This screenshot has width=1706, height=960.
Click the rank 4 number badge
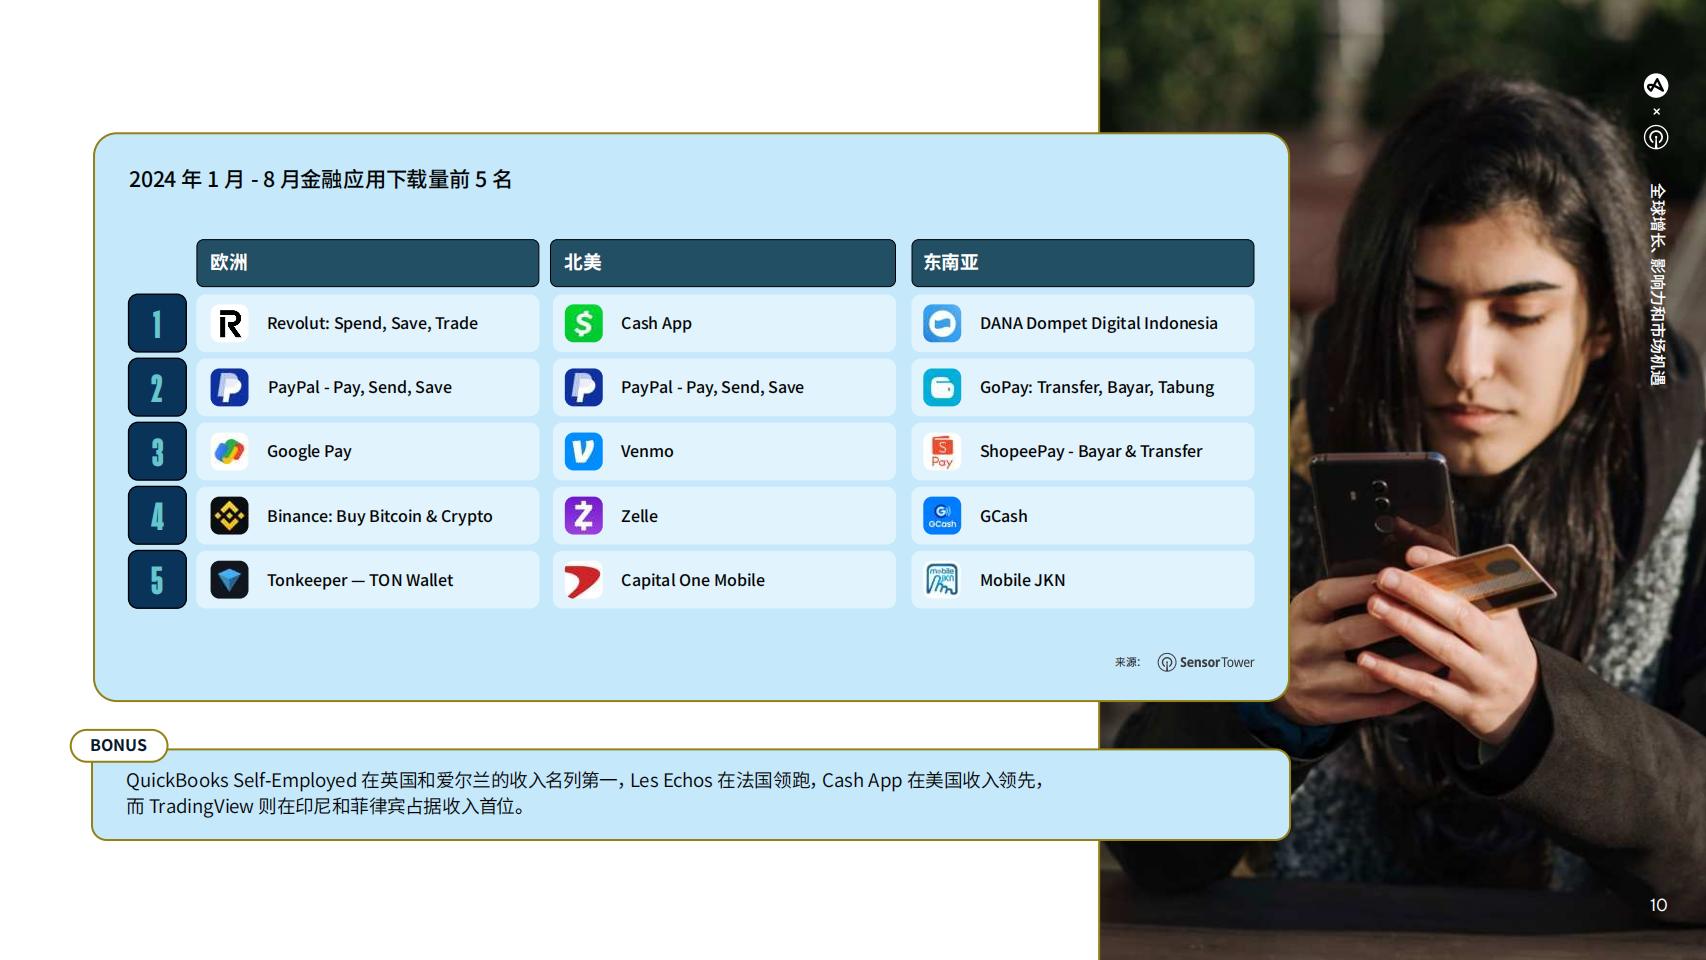pos(157,516)
